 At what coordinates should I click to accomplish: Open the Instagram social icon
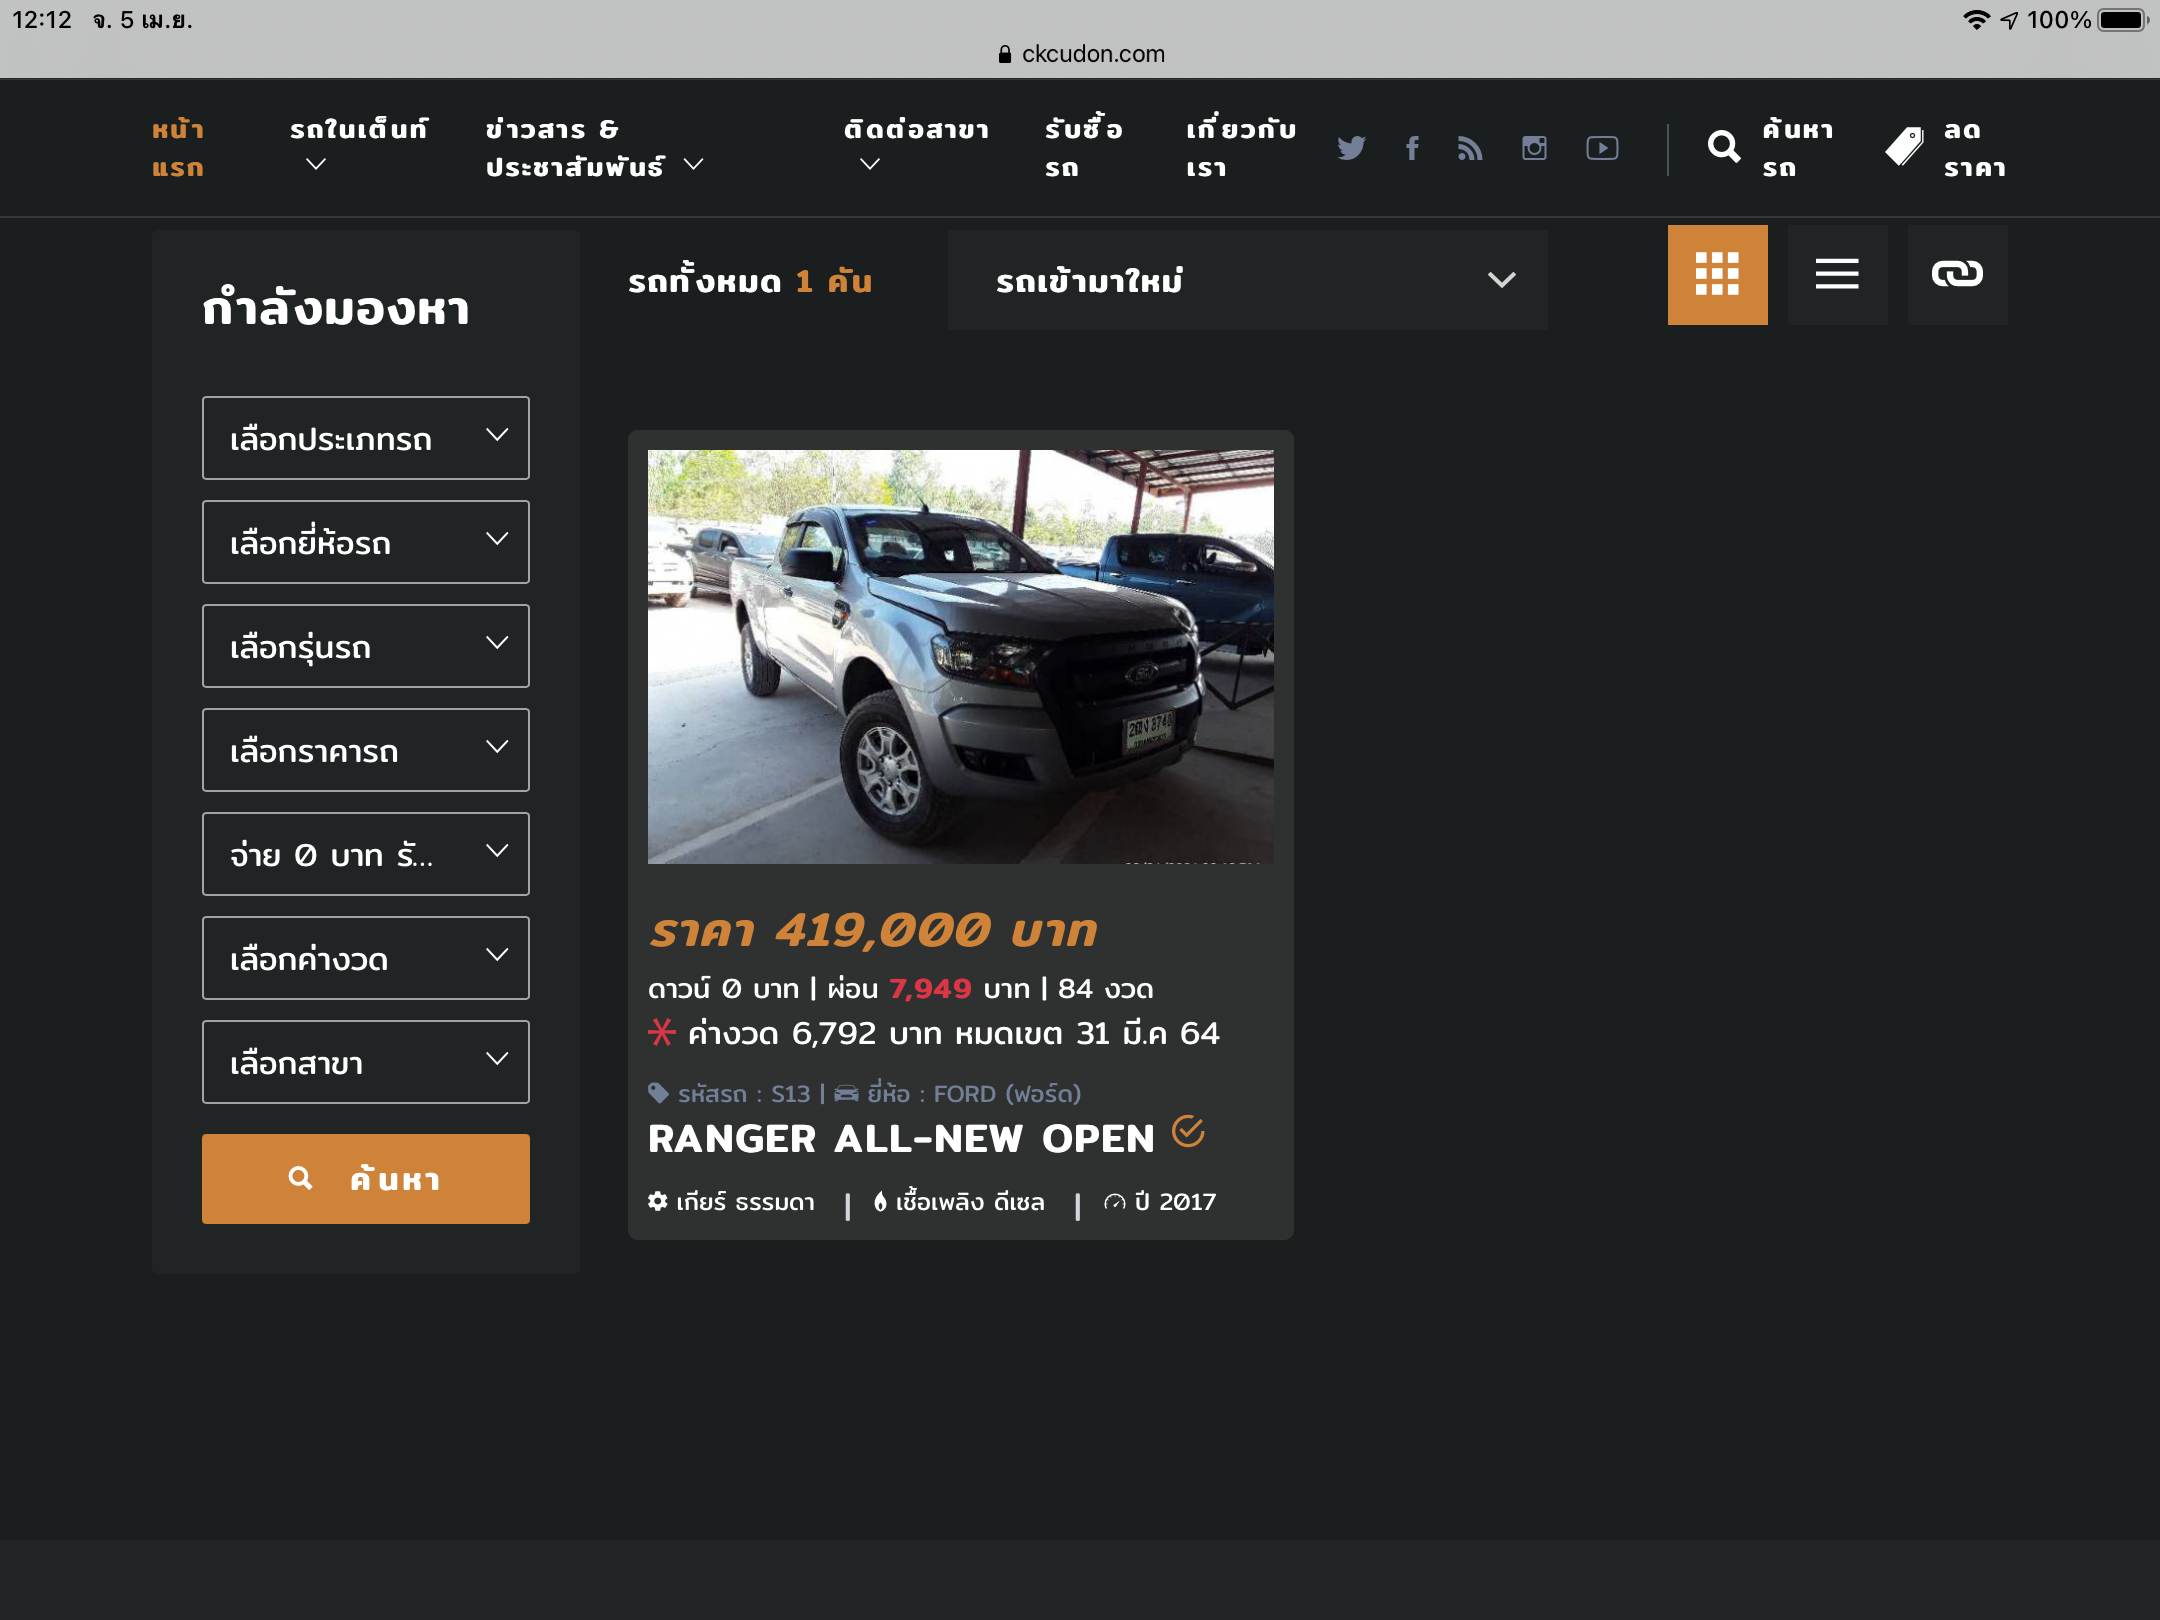1534,148
